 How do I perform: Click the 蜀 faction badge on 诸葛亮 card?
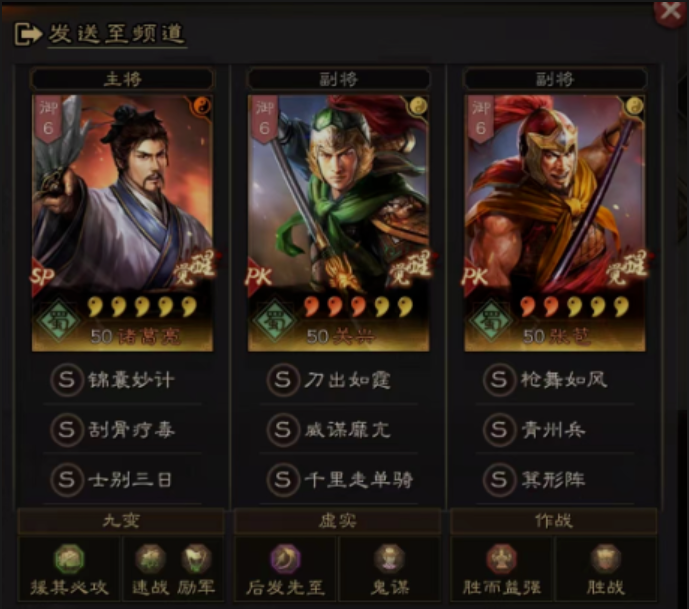[58, 320]
